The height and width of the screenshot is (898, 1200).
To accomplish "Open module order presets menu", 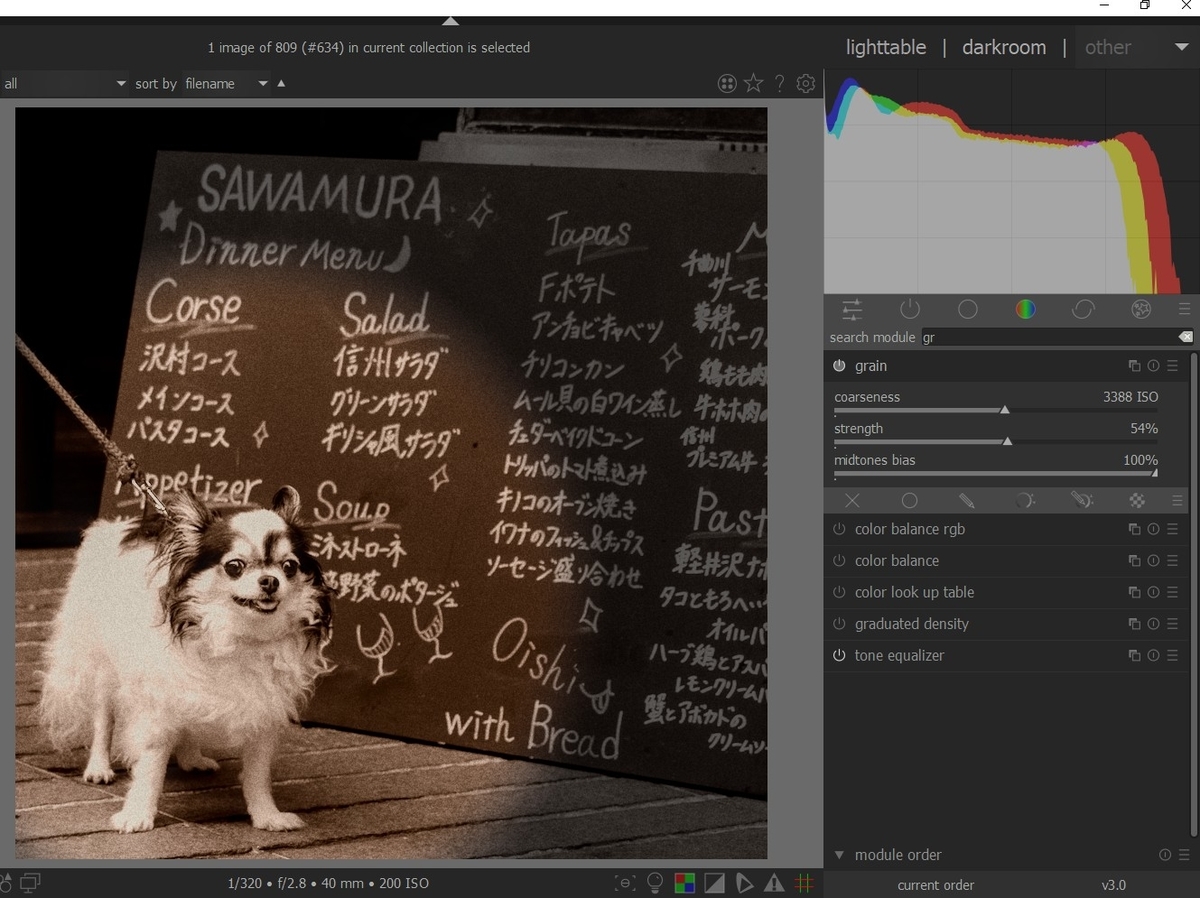I will click(x=1184, y=855).
